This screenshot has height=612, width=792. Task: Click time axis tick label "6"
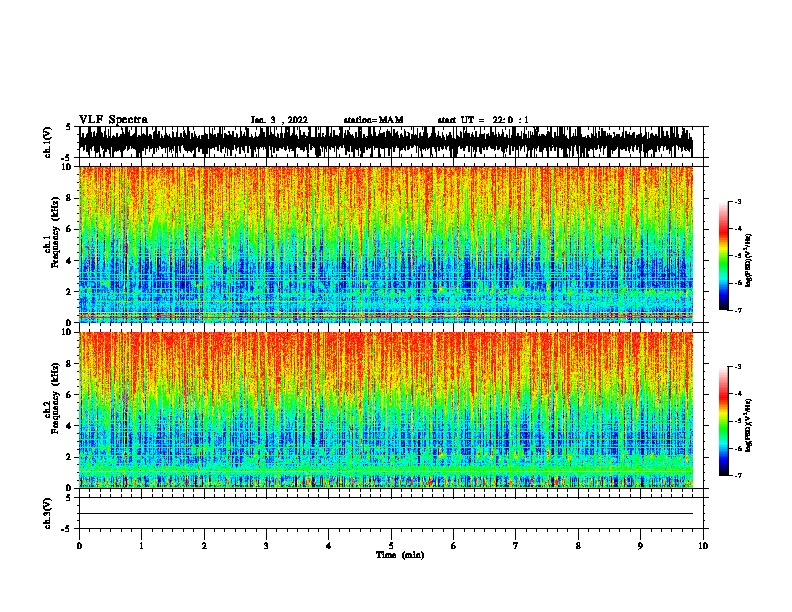pyautogui.click(x=454, y=546)
